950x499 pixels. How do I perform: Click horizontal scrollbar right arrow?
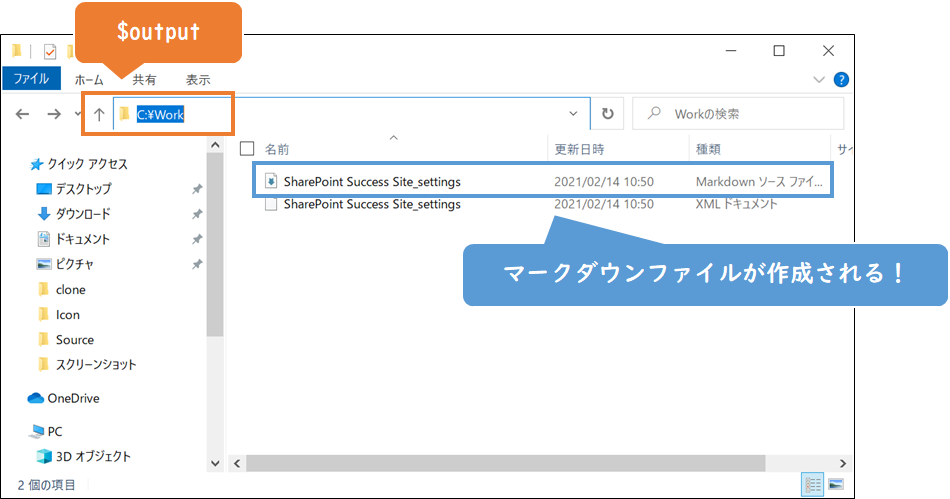tap(843, 463)
